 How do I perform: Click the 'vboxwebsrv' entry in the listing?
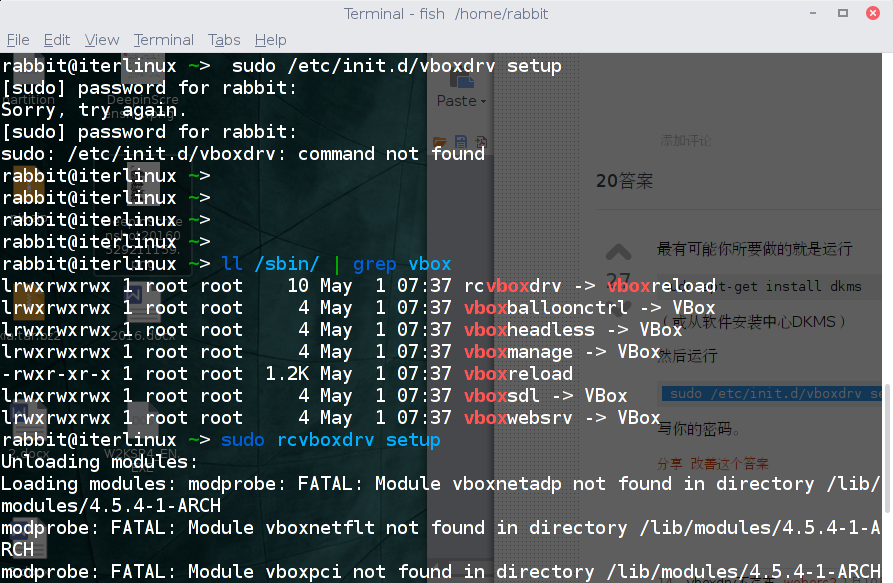click(518, 418)
